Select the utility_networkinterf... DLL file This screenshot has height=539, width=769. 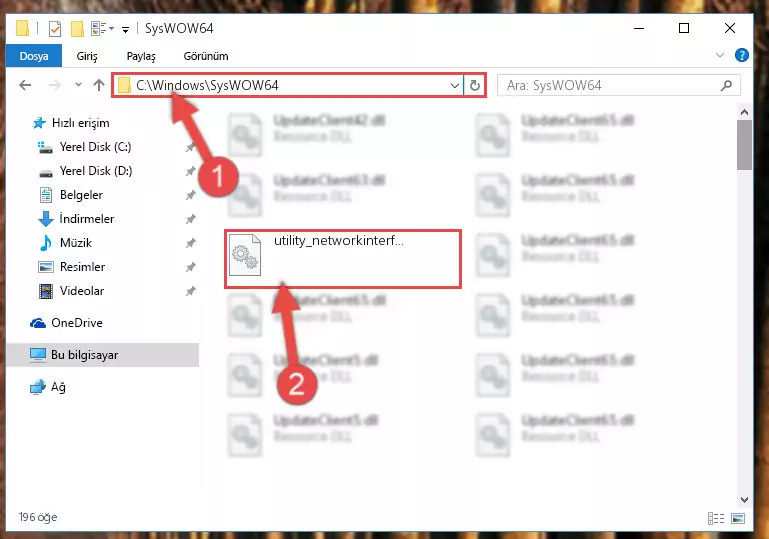343,258
